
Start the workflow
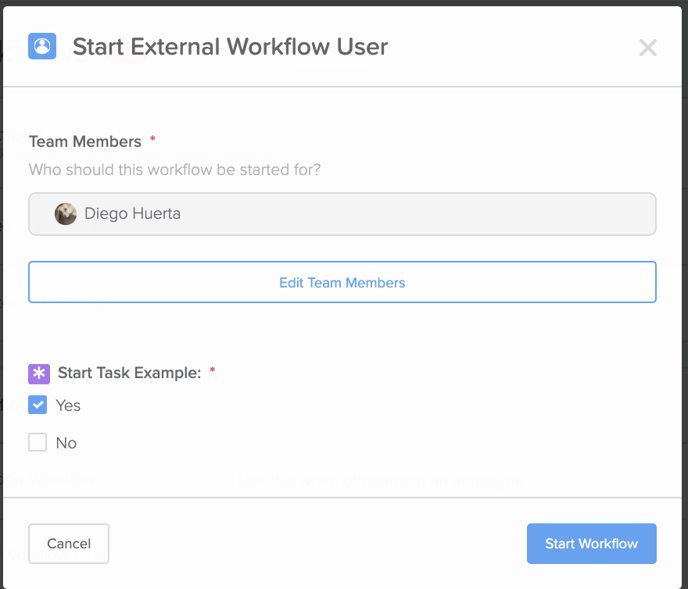[x=591, y=543]
